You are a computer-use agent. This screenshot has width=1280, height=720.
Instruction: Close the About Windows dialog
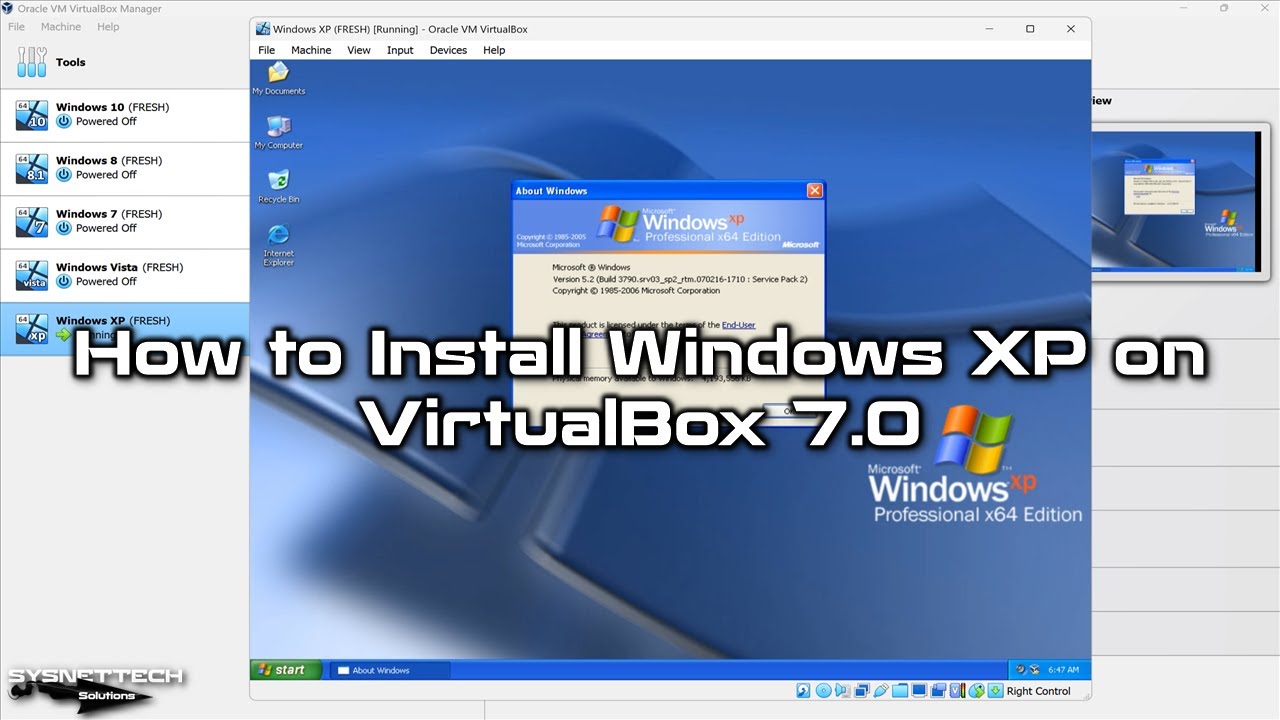815,190
